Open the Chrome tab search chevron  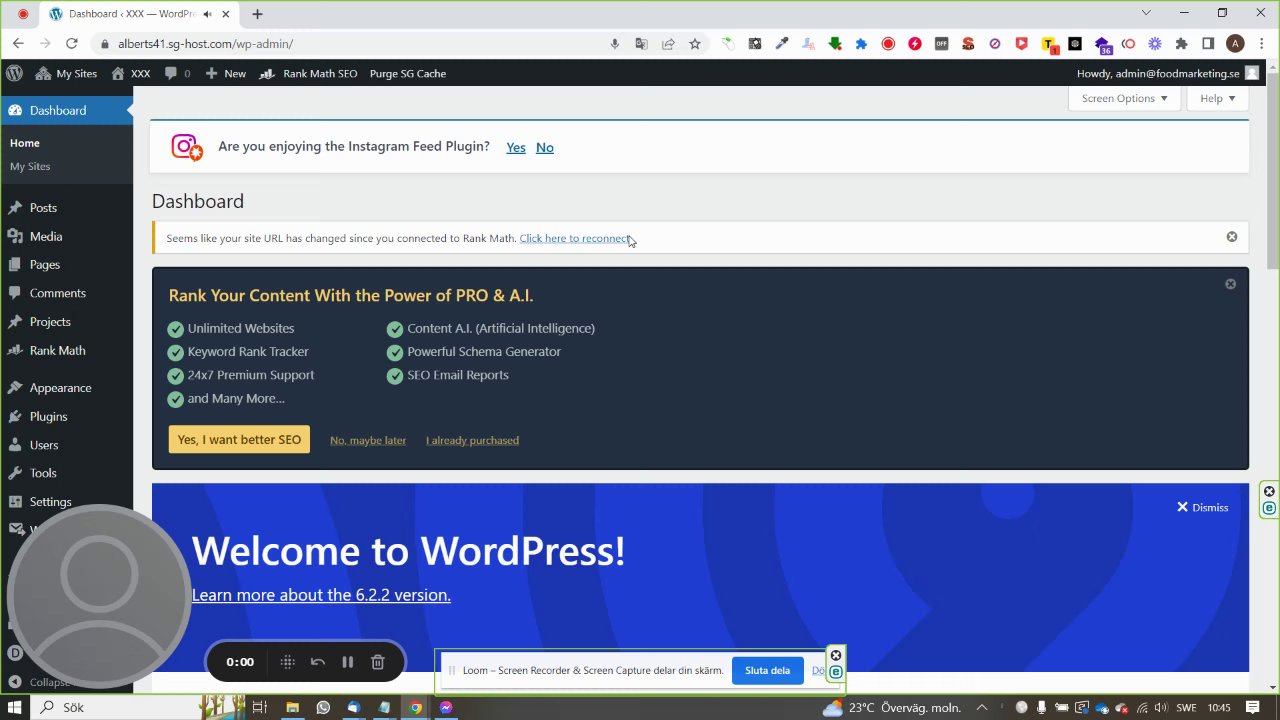[1146, 13]
